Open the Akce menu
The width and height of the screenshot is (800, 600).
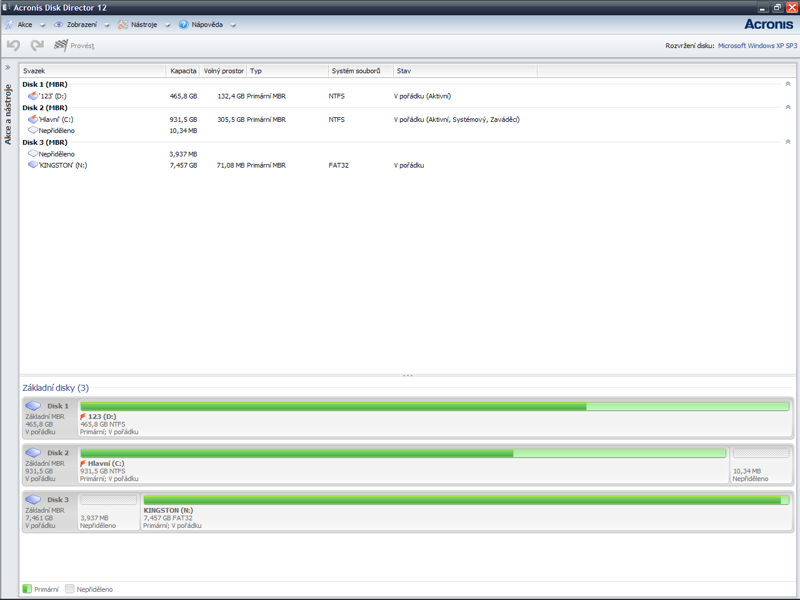coord(24,24)
